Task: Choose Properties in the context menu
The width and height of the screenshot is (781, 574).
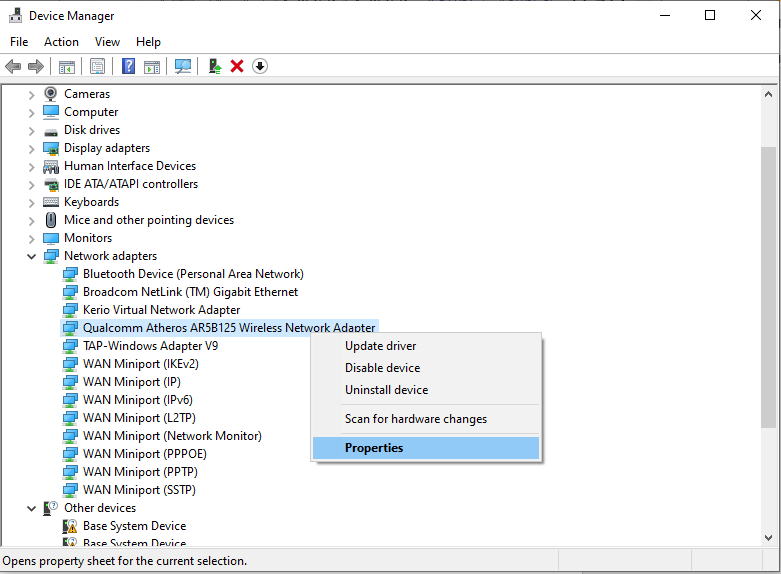Action: (426, 448)
